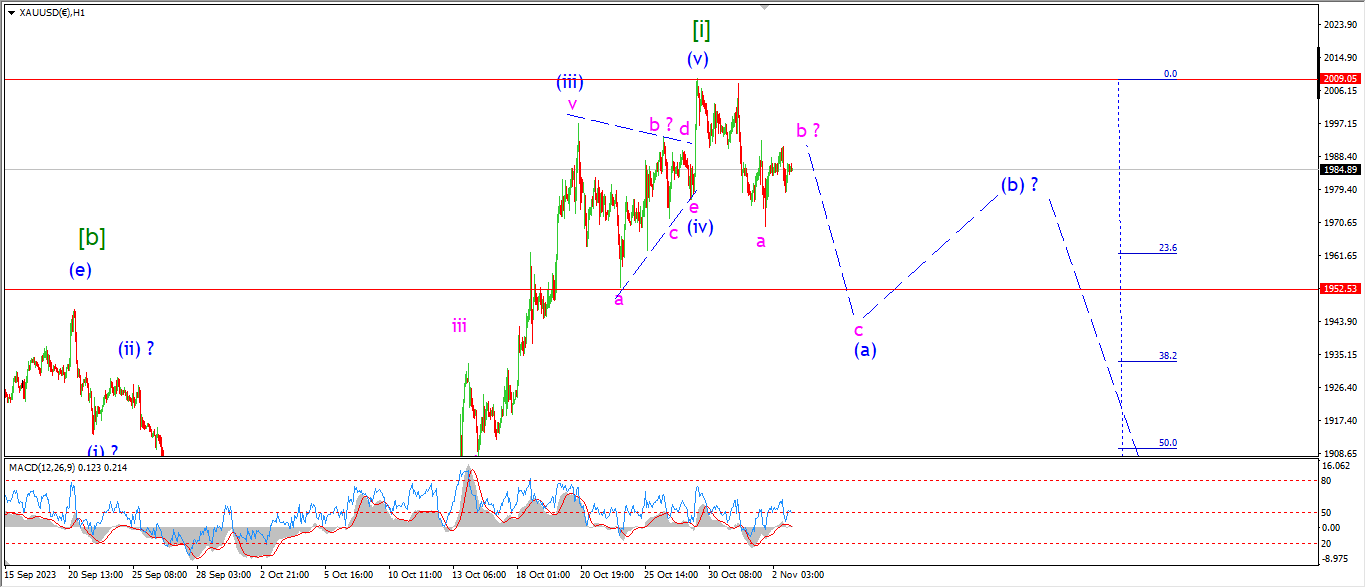The height and width of the screenshot is (588, 1366).
Task: Click the 15 Sep 2023 date label
Action: tap(29, 575)
